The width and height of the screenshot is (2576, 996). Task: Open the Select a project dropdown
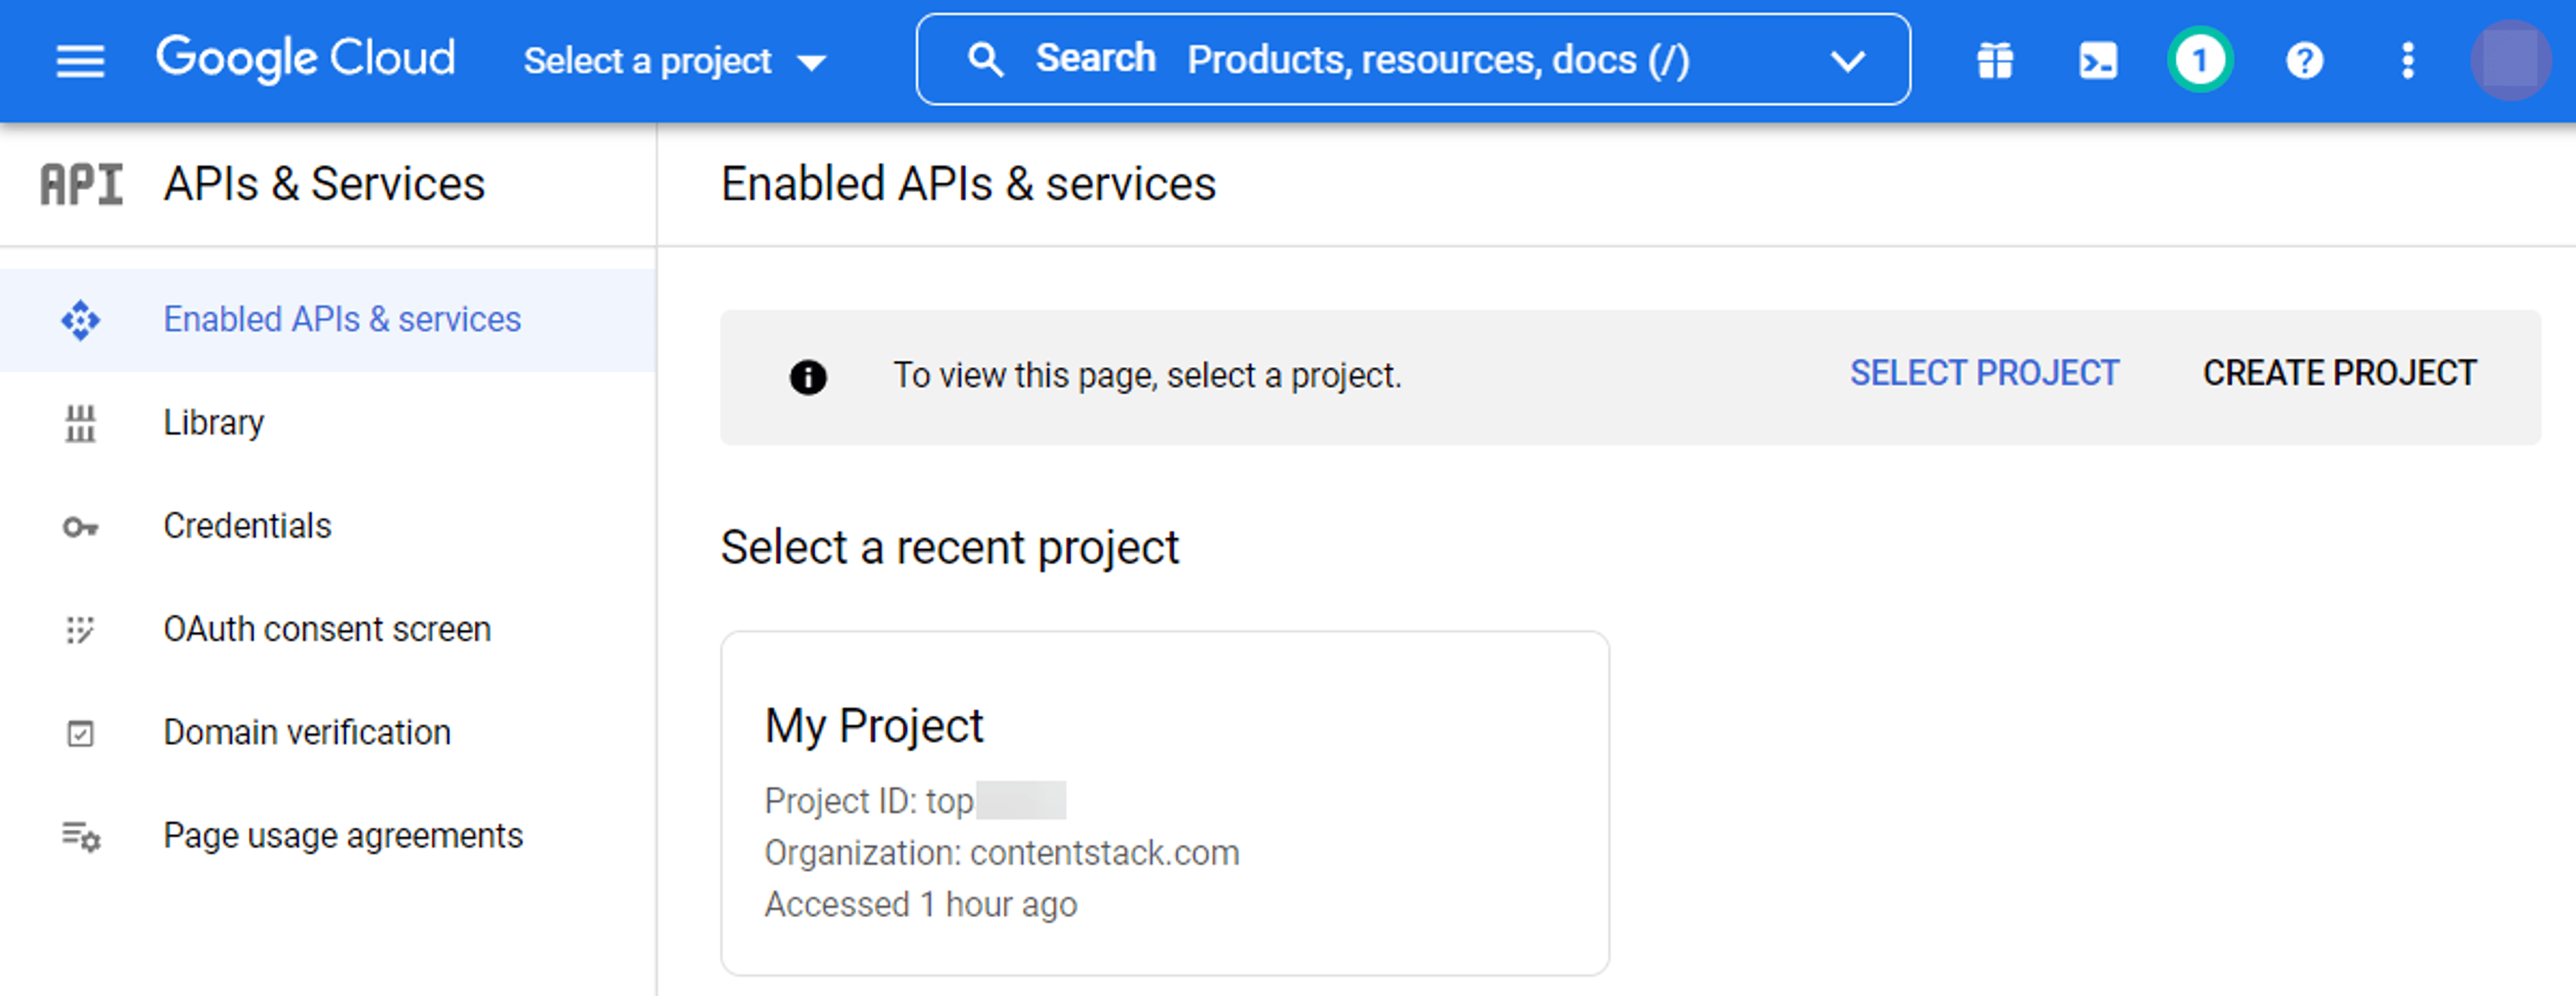coord(675,61)
